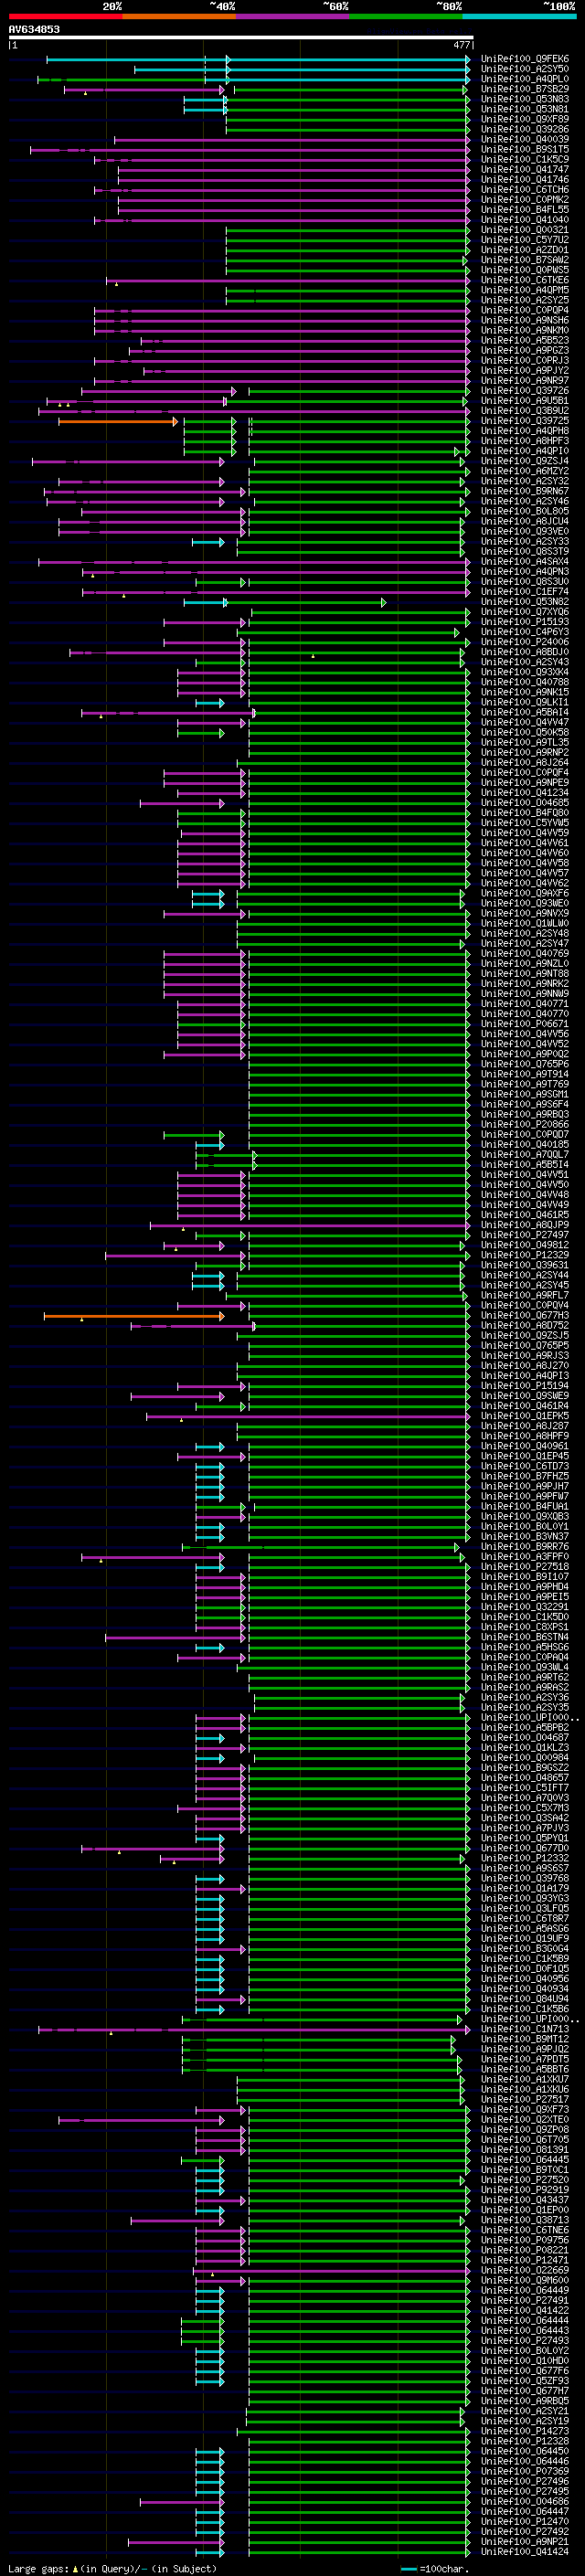
Task: Select last hit label UniRef100_Q41424
Action: click(x=525, y=2551)
